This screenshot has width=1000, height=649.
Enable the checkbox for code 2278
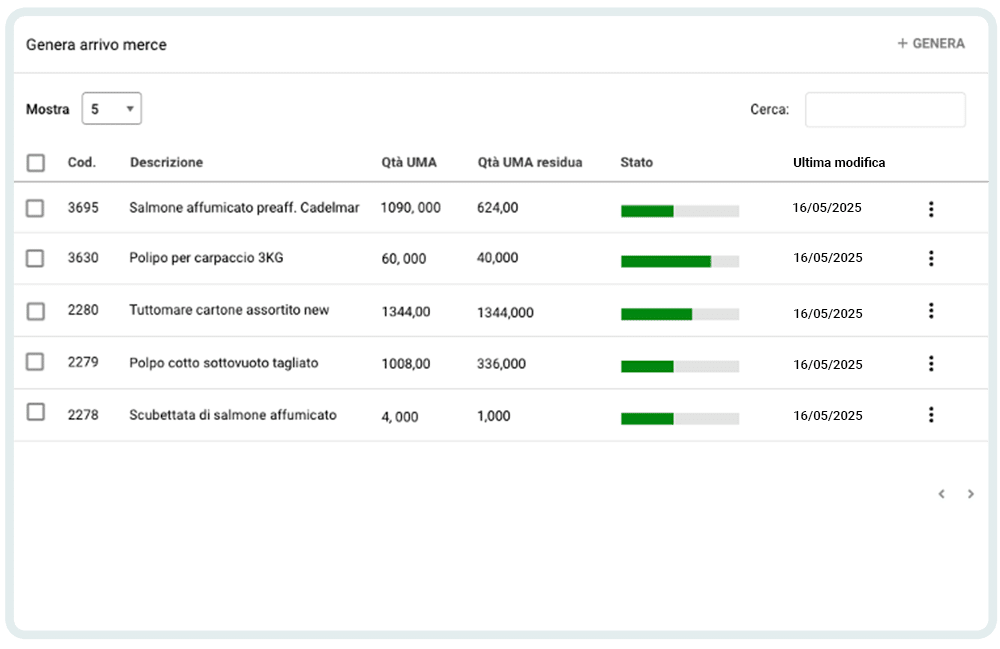pyautogui.click(x=35, y=412)
